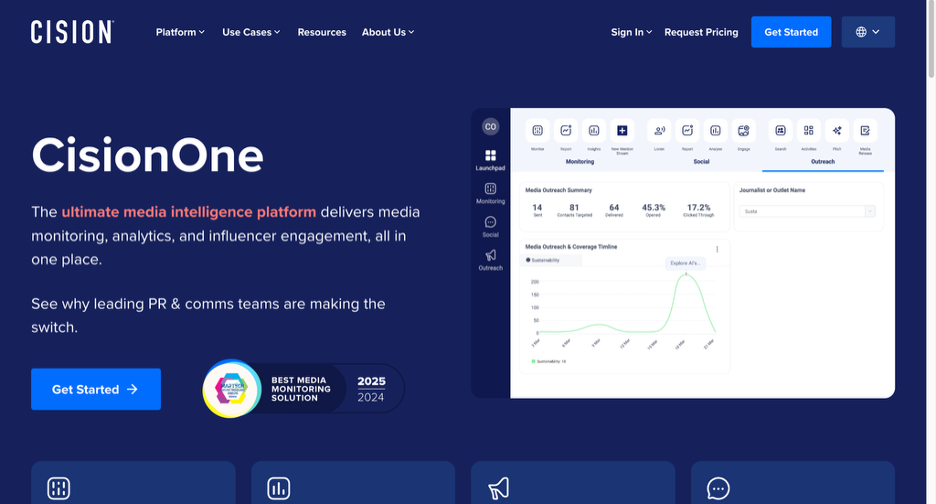Viewport: 936px width, 504px height.
Task: Click the Activities icon
Action: (809, 130)
